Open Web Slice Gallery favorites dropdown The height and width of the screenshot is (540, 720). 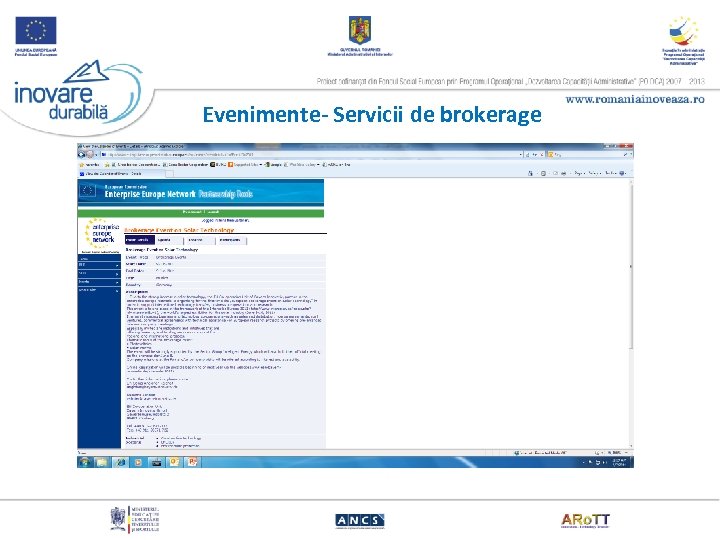coord(302,164)
